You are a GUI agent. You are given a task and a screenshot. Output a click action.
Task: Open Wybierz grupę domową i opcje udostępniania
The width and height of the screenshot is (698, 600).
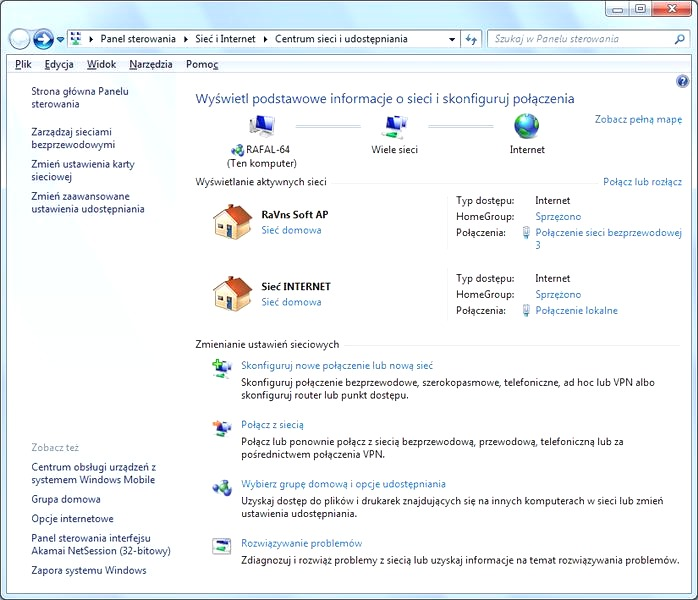point(343,484)
